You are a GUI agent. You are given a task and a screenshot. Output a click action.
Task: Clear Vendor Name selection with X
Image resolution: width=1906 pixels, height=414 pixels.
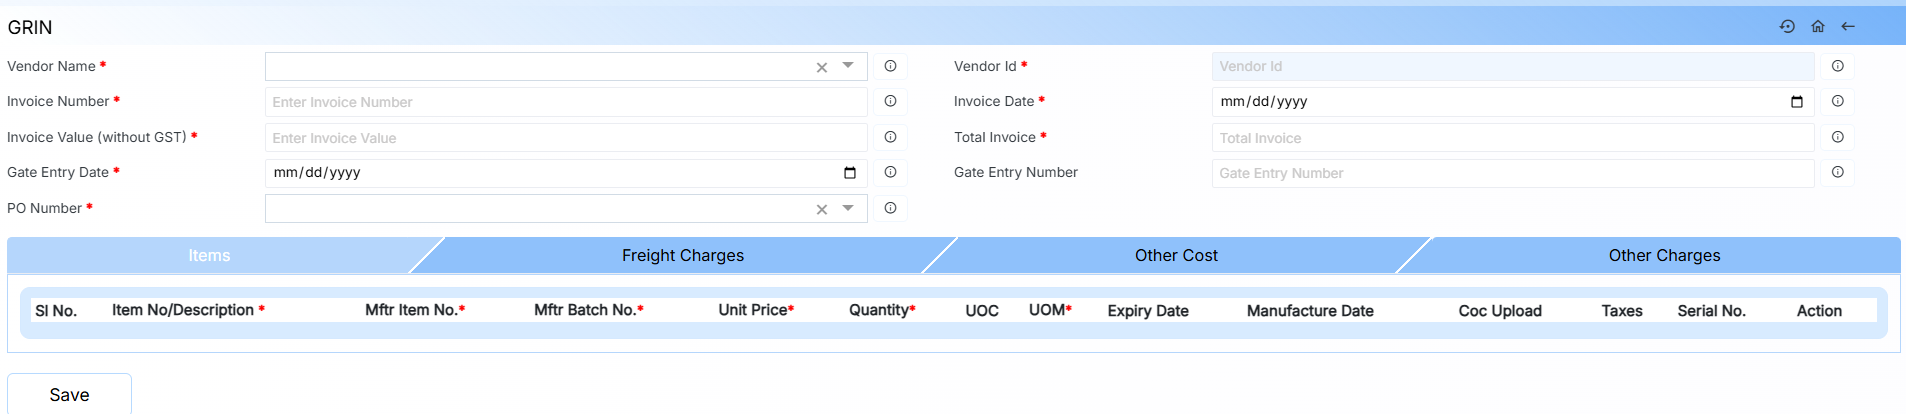822,67
